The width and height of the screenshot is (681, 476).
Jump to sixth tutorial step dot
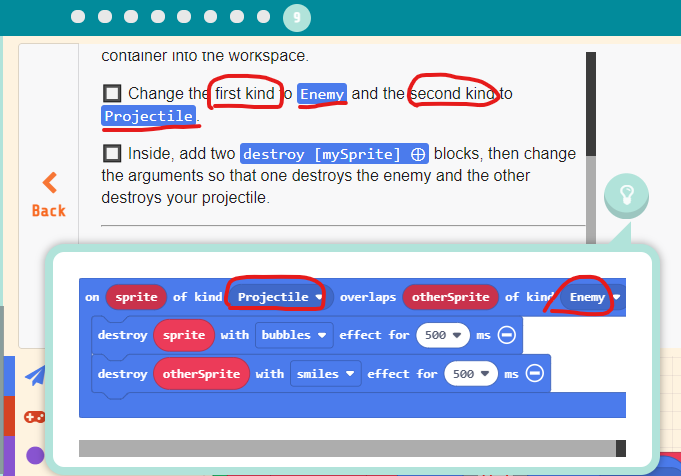click(x=210, y=17)
